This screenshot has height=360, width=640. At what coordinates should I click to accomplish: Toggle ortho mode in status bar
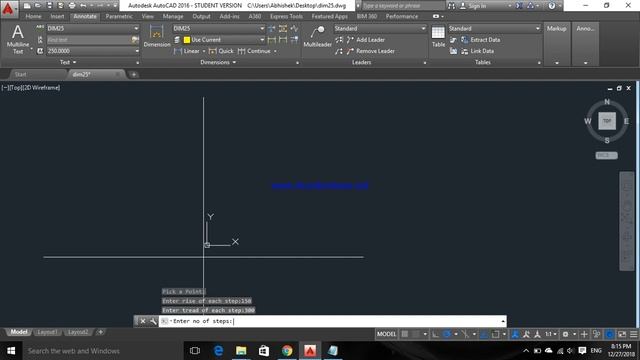coord(436,334)
